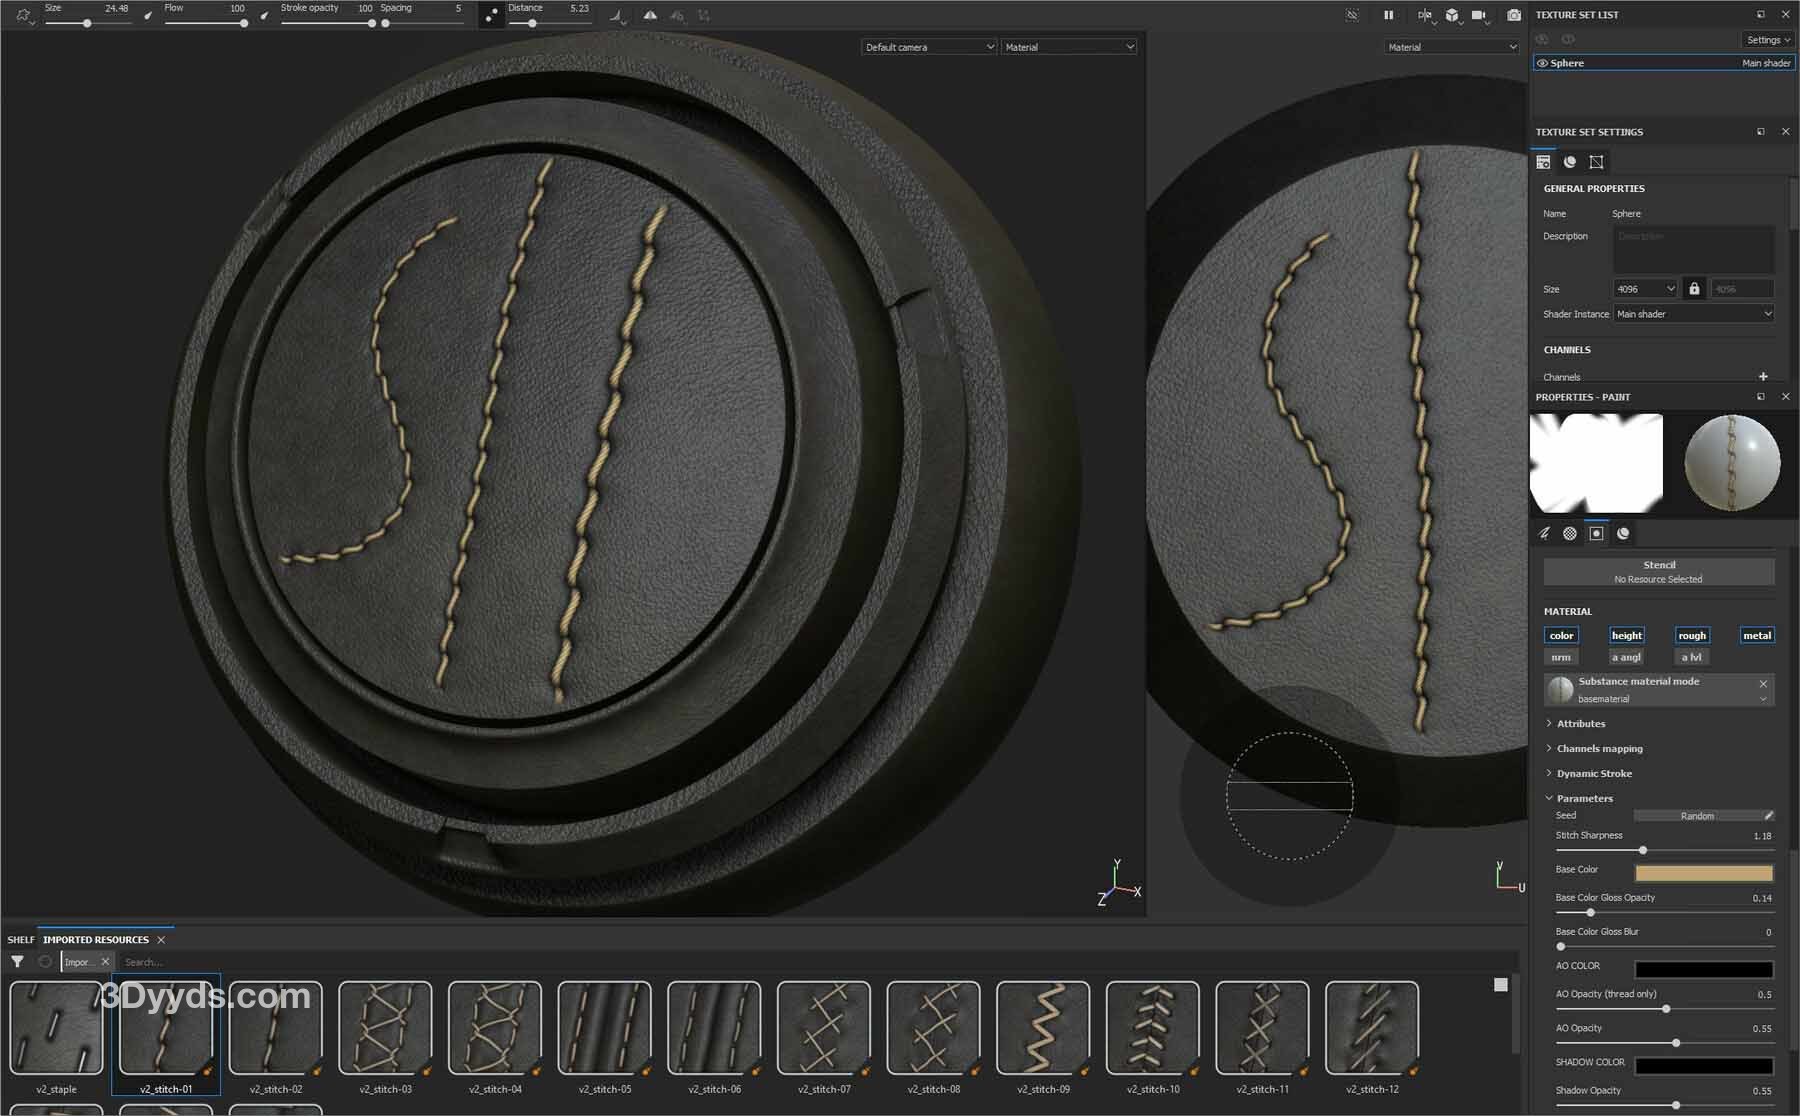Click the shelf filter funnel icon
This screenshot has height=1116, width=1800.
tap(17, 961)
